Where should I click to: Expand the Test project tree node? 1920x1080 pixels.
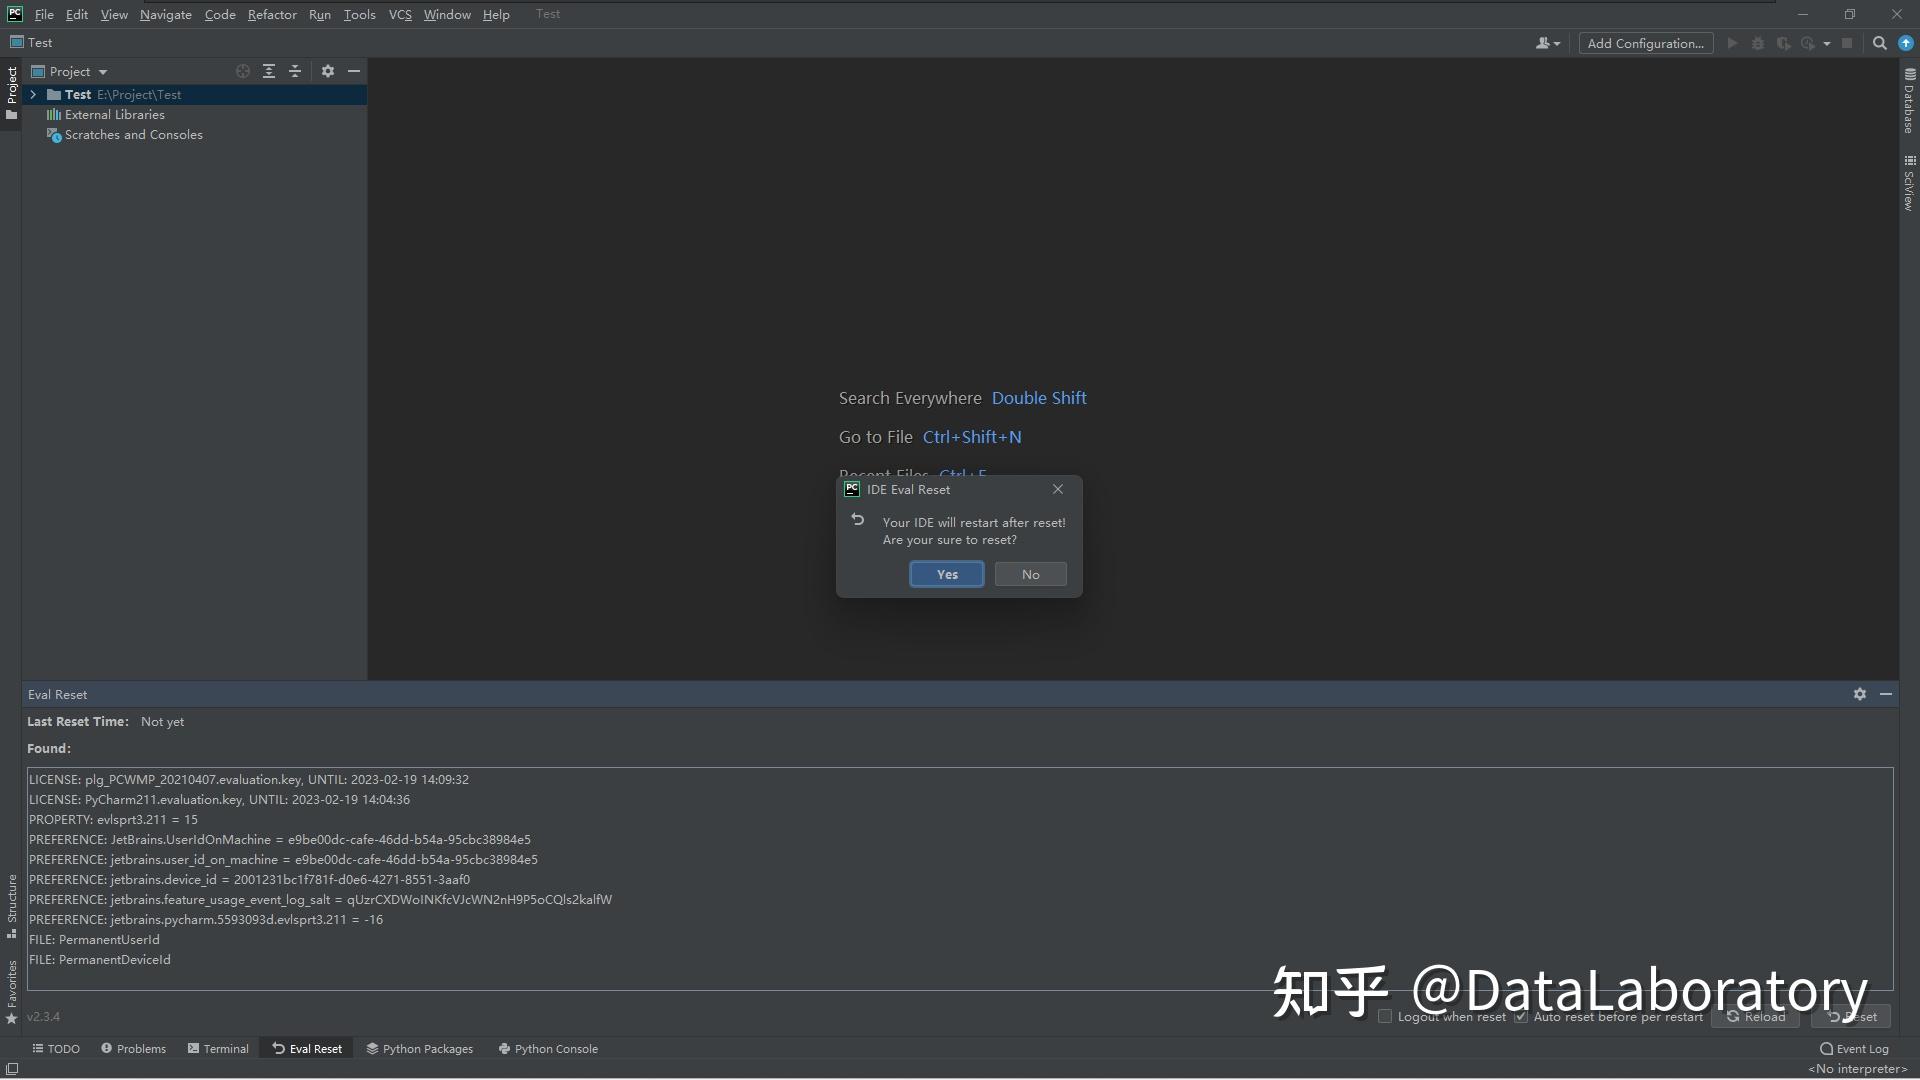(x=33, y=94)
